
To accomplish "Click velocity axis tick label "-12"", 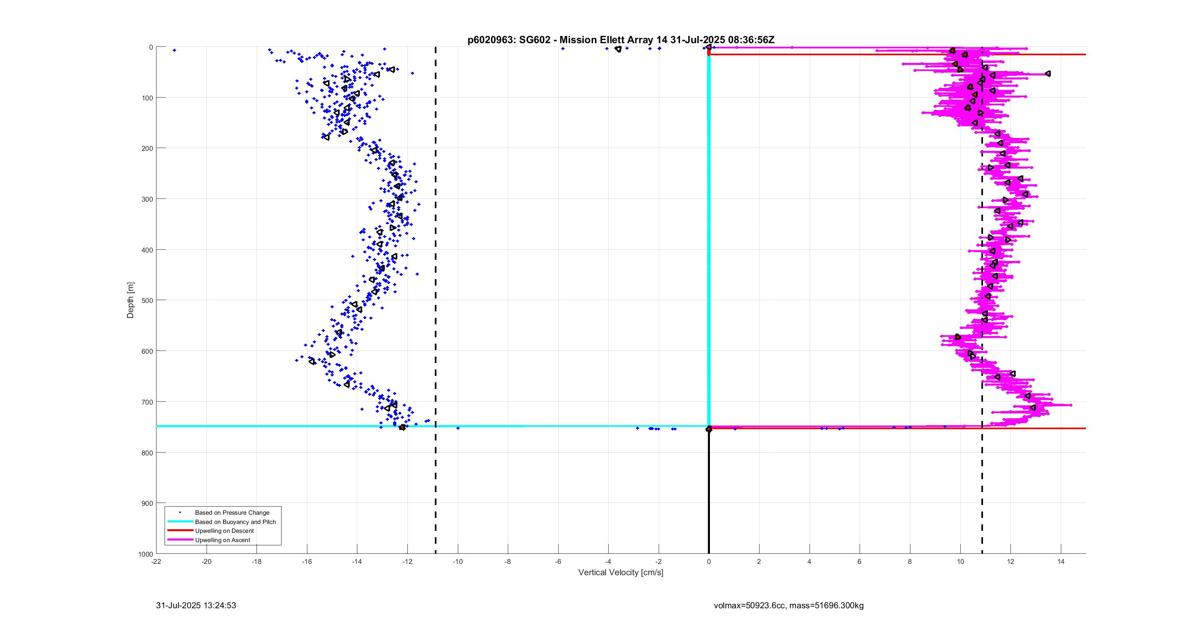I will click(407, 561).
